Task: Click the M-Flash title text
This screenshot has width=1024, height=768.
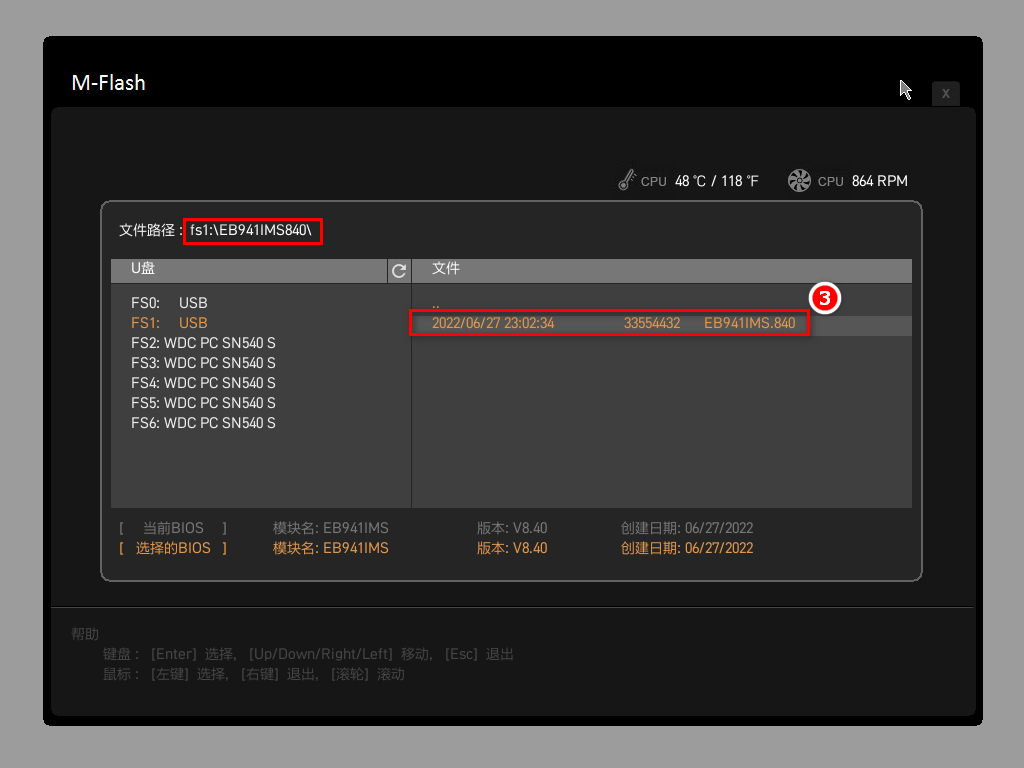Action: [108, 83]
